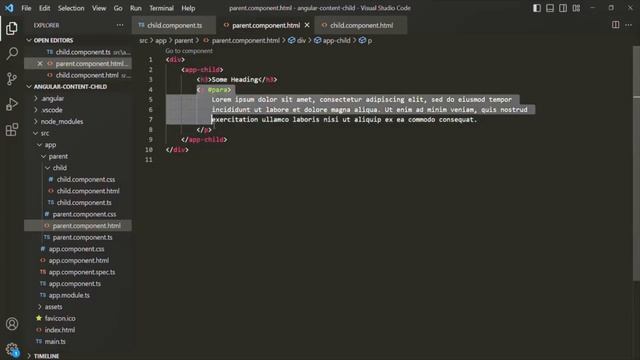Open app.component.html file
Screen dimensions: 640x360
click(x=78, y=260)
